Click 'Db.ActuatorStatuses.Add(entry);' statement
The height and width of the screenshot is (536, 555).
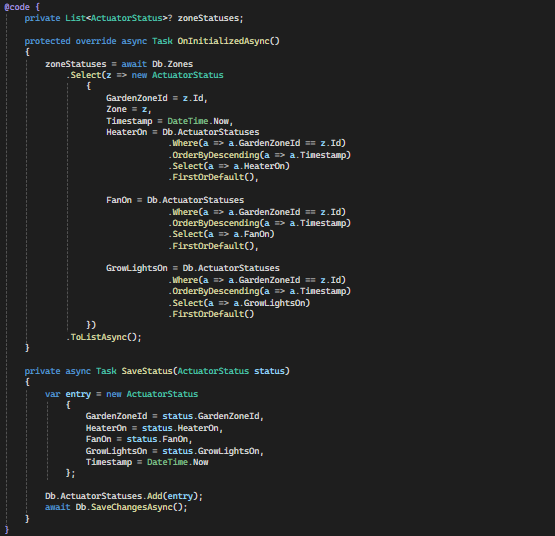coord(124,496)
